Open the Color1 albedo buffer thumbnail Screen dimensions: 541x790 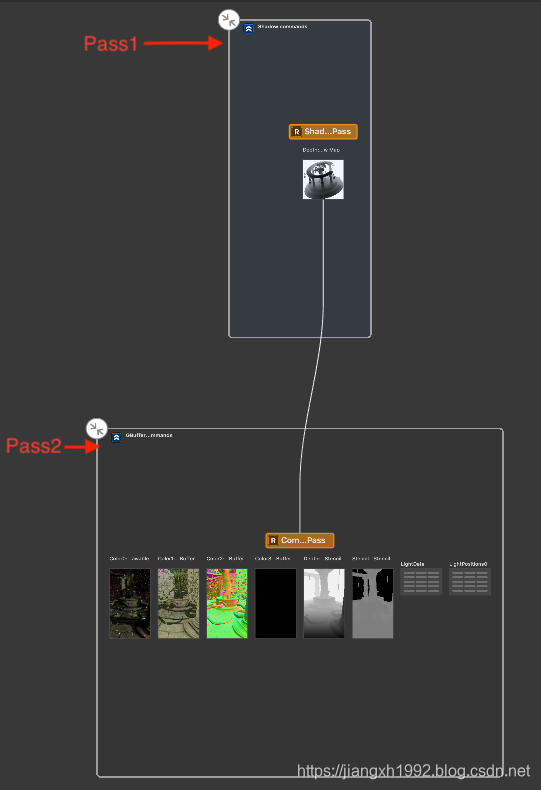pyautogui.click(x=178, y=603)
